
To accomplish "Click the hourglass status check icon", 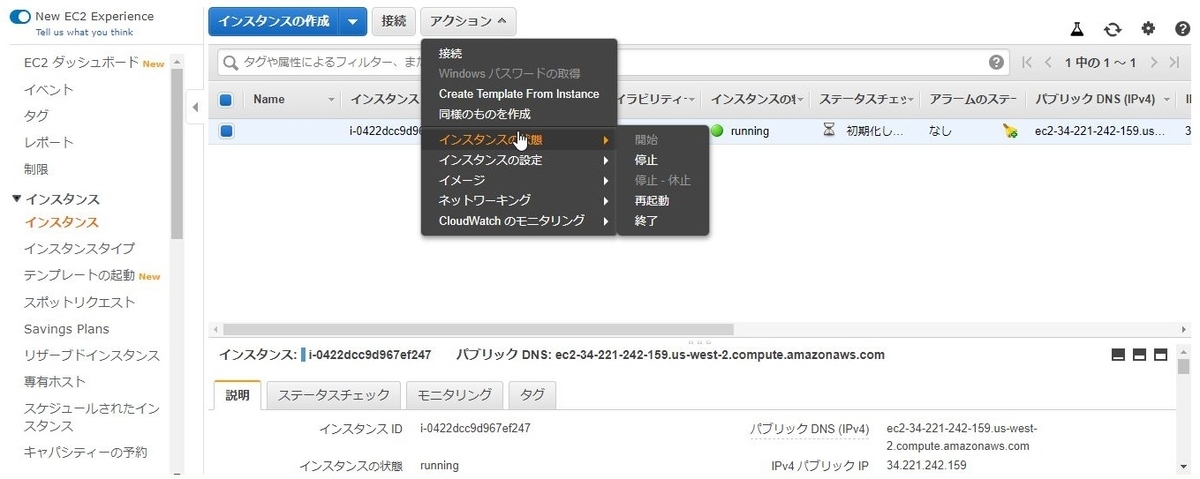I will pyautogui.click(x=828, y=130).
